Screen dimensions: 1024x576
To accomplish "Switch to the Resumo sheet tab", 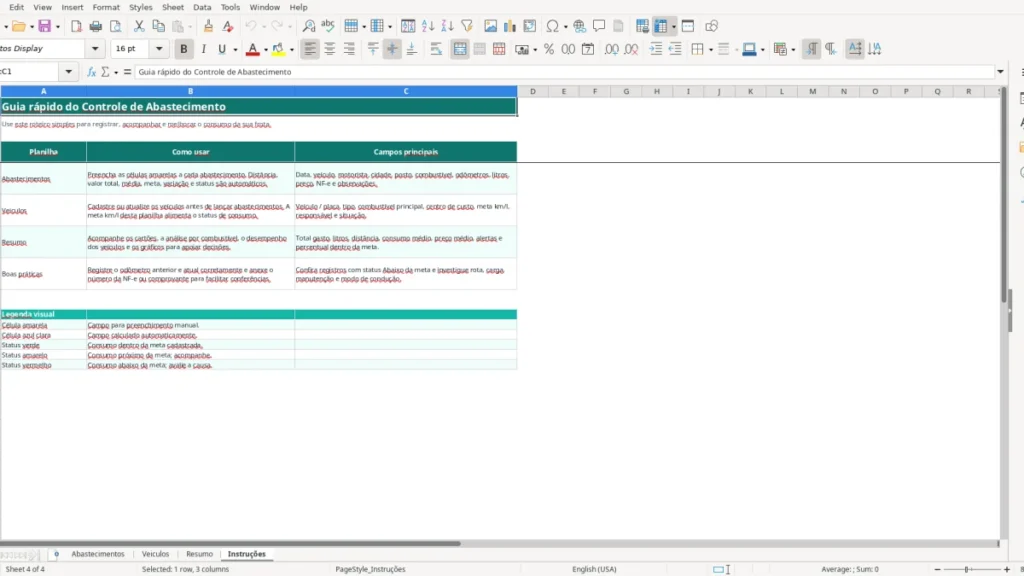I will 199,554.
